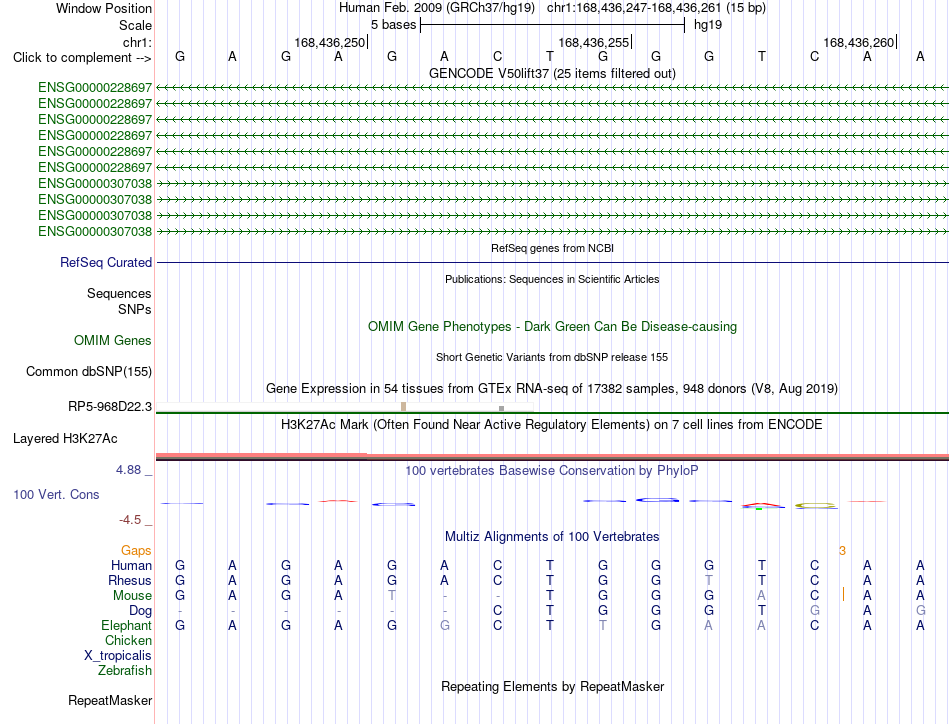Open 'Short Genetic Variants from dbSNP release 155' title
The width and height of the screenshot is (950, 724).
click(552, 357)
